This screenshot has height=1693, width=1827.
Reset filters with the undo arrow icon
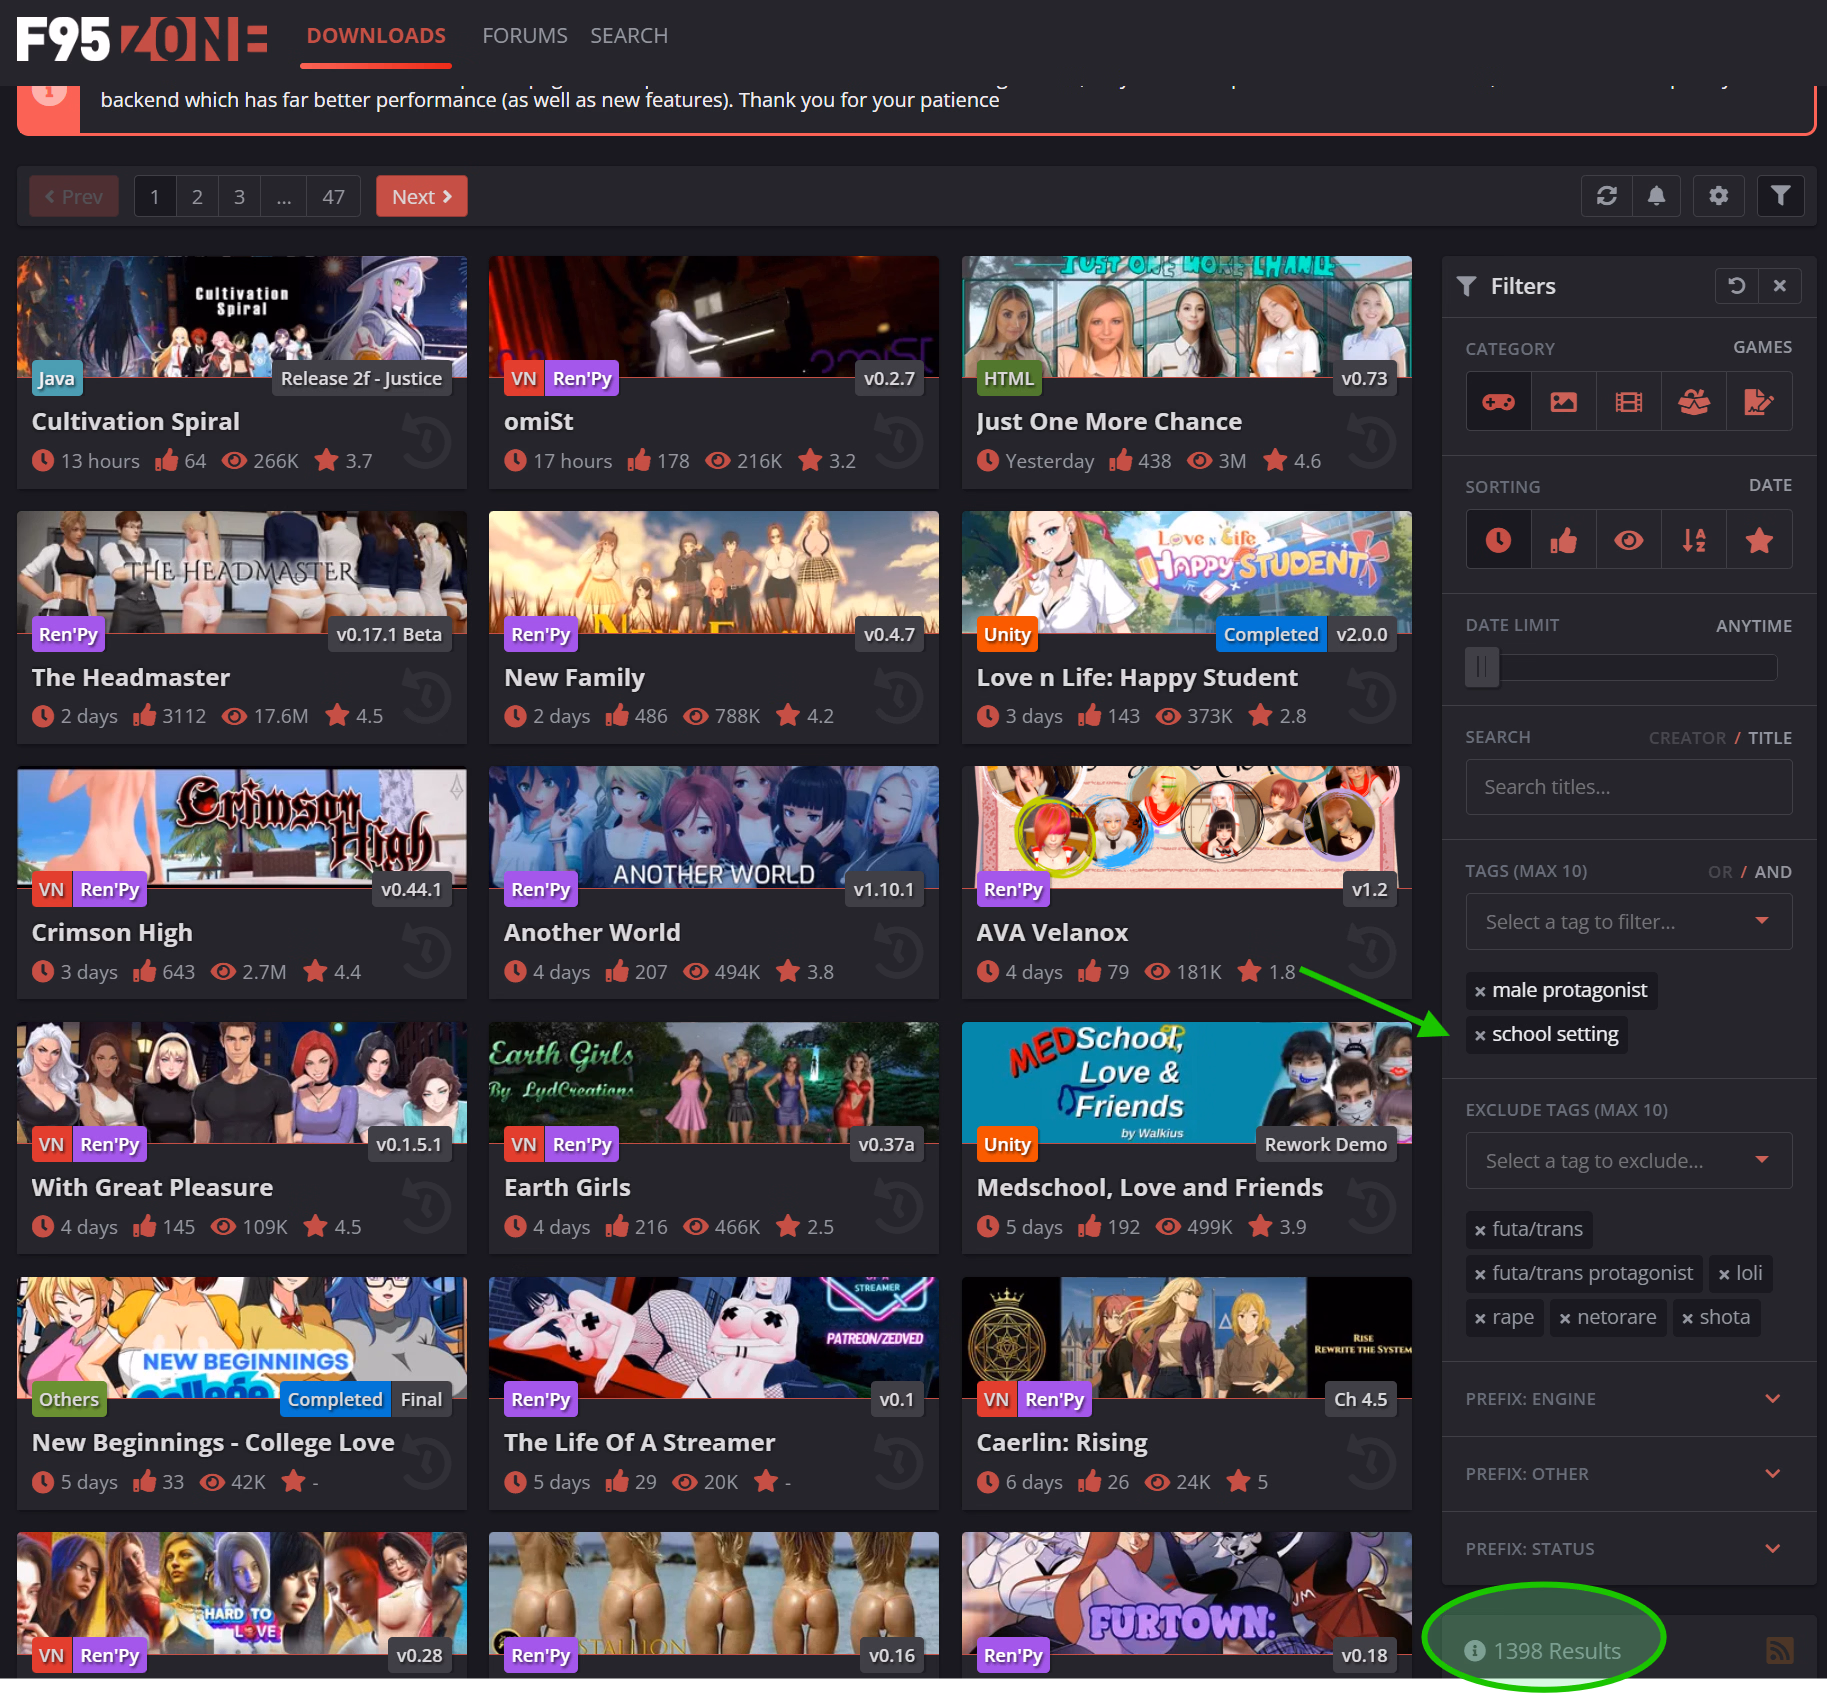click(1737, 286)
